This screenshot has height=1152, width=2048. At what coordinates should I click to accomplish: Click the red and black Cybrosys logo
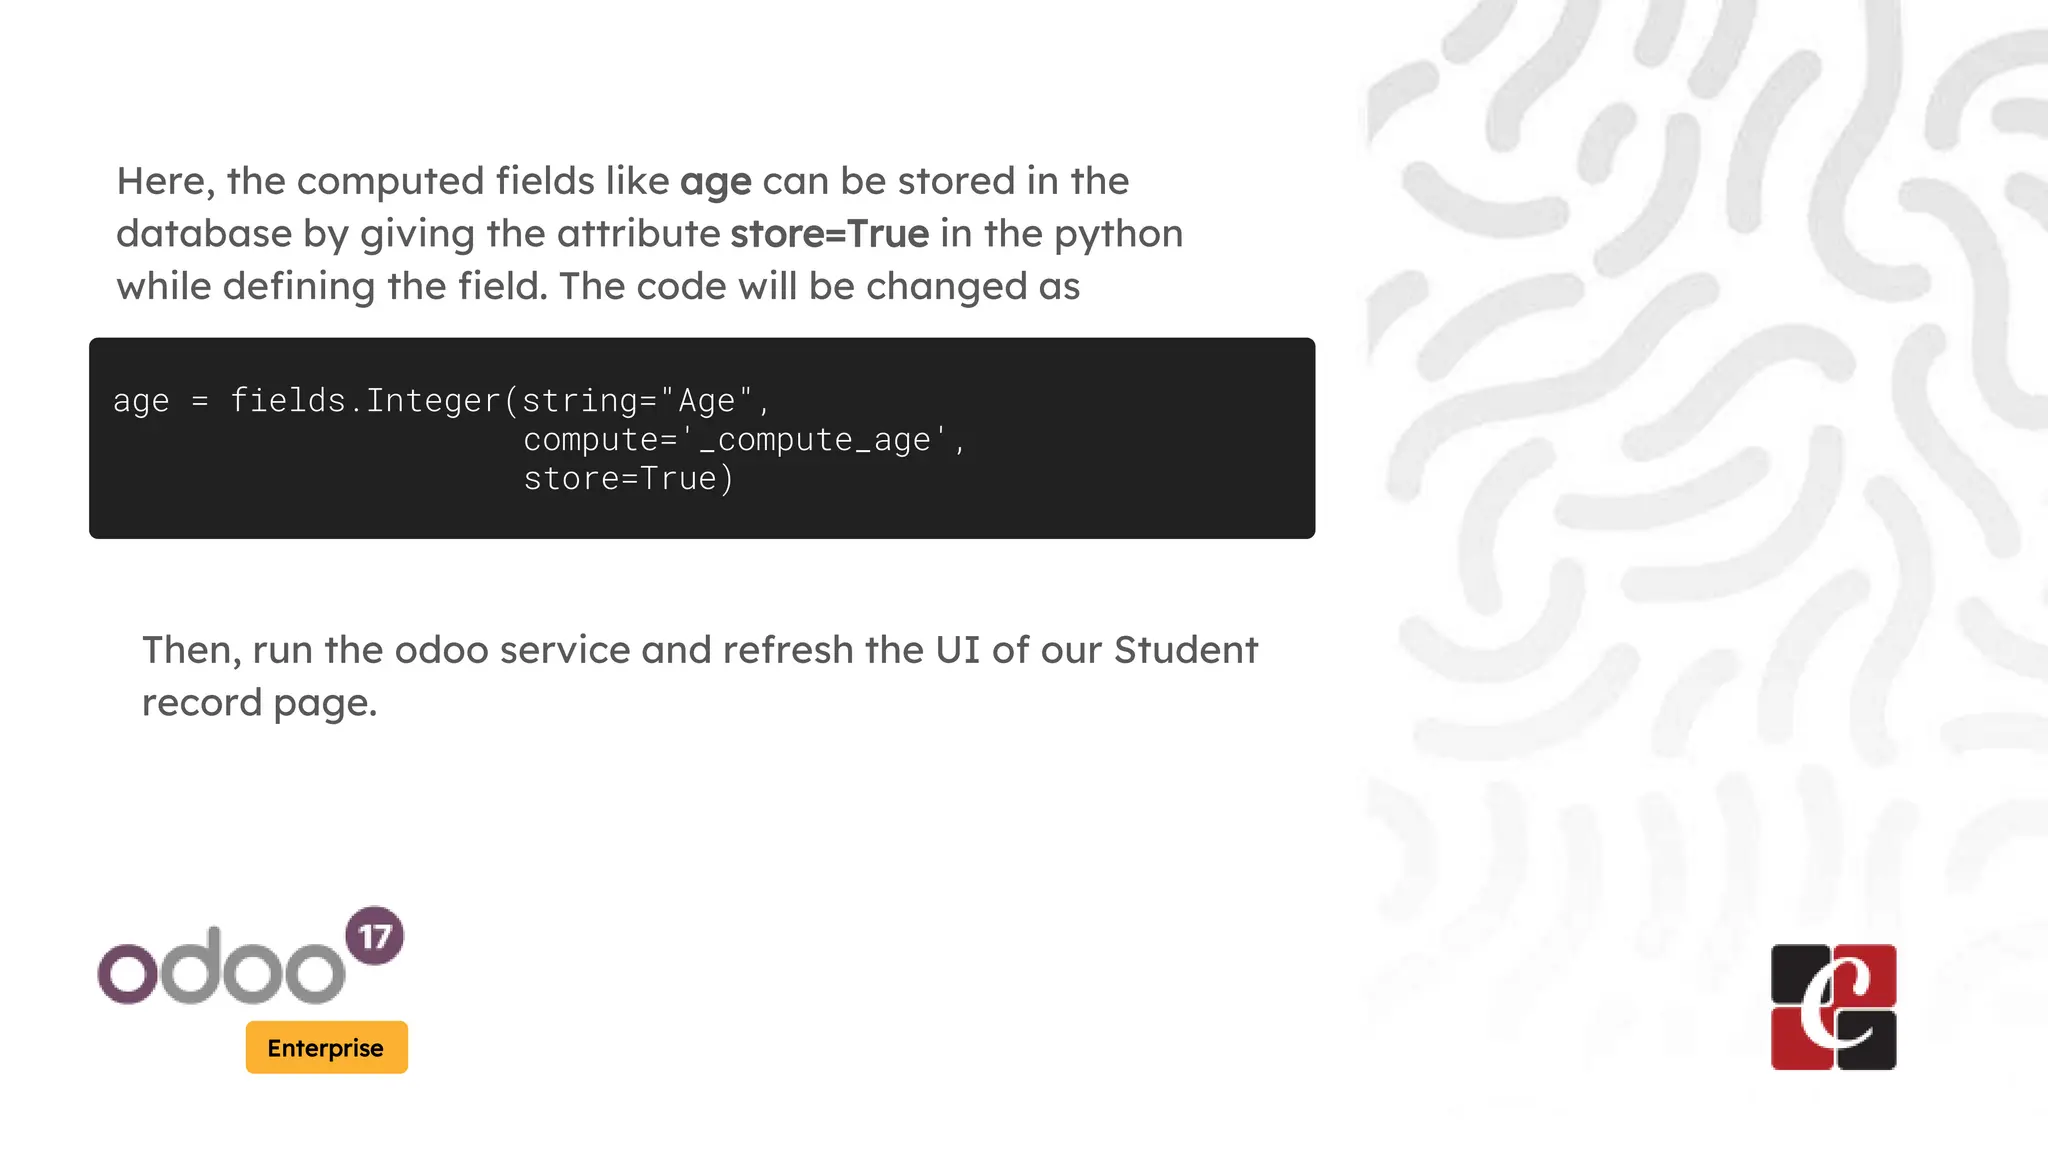1833,1007
